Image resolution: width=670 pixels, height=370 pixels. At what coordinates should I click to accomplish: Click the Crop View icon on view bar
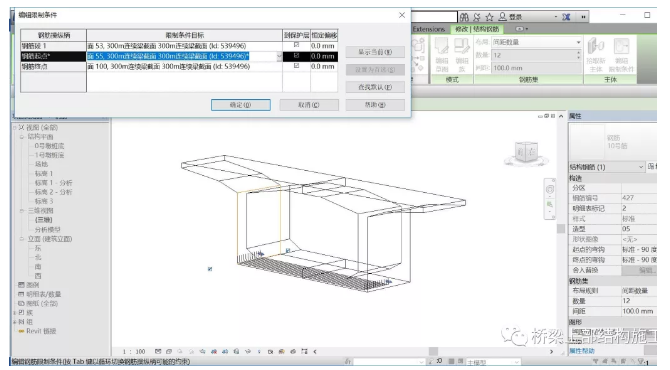[214, 352]
